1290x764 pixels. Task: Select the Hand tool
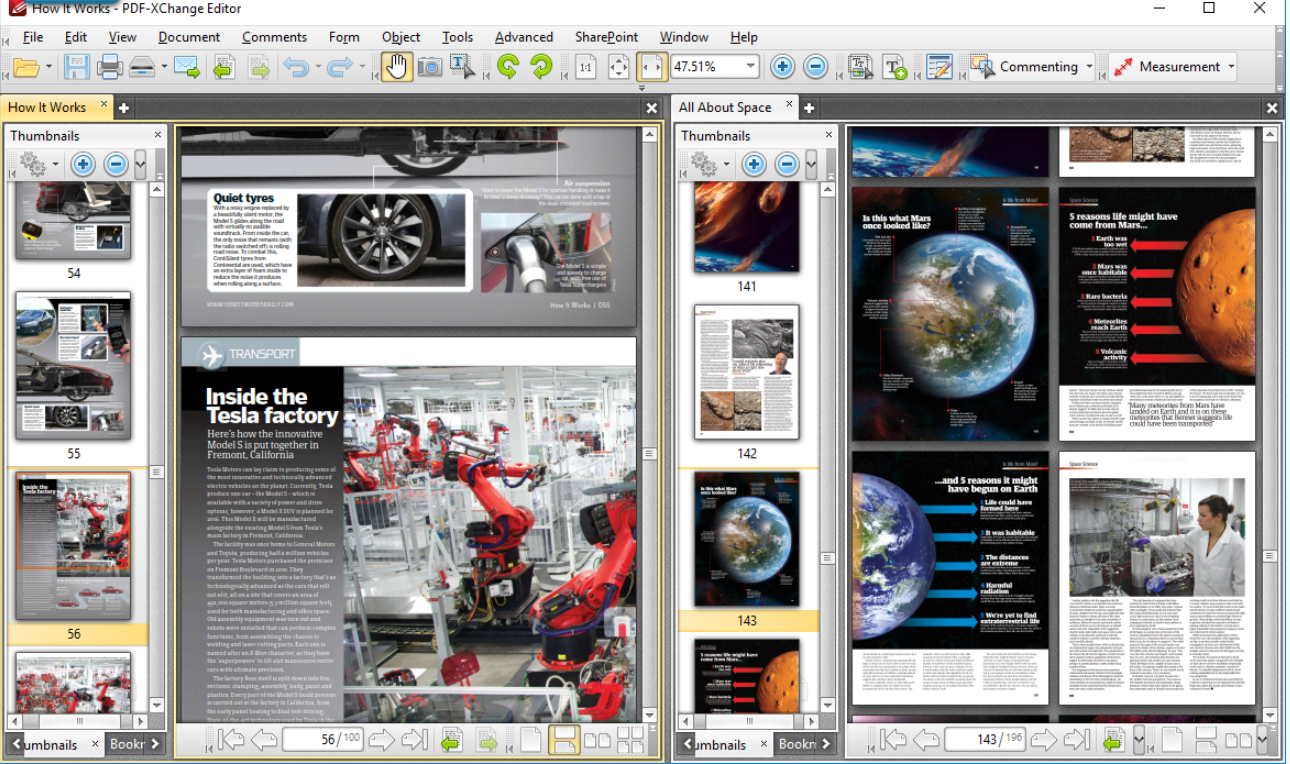point(397,67)
